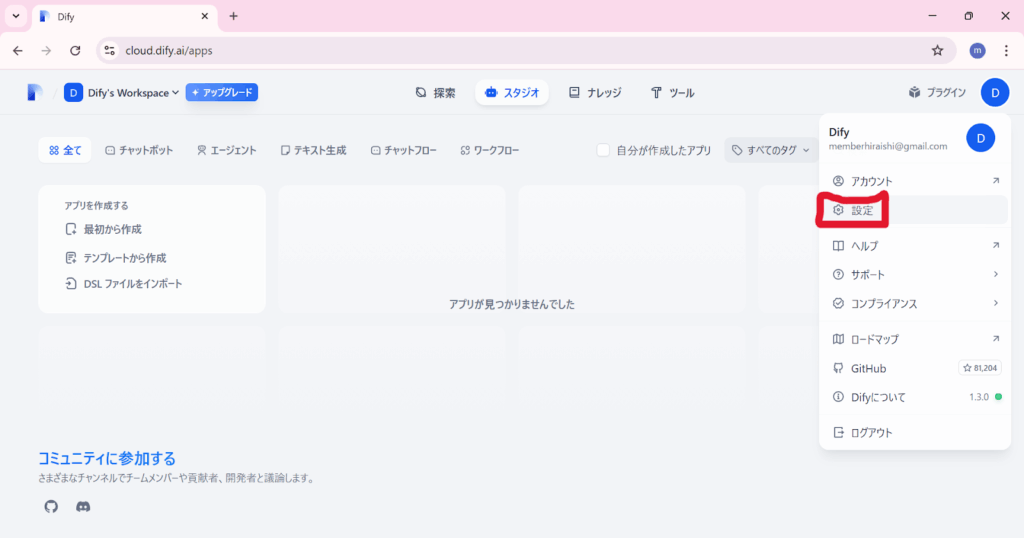
Task: Click the アップグレード upgrade button
Action: click(x=221, y=93)
